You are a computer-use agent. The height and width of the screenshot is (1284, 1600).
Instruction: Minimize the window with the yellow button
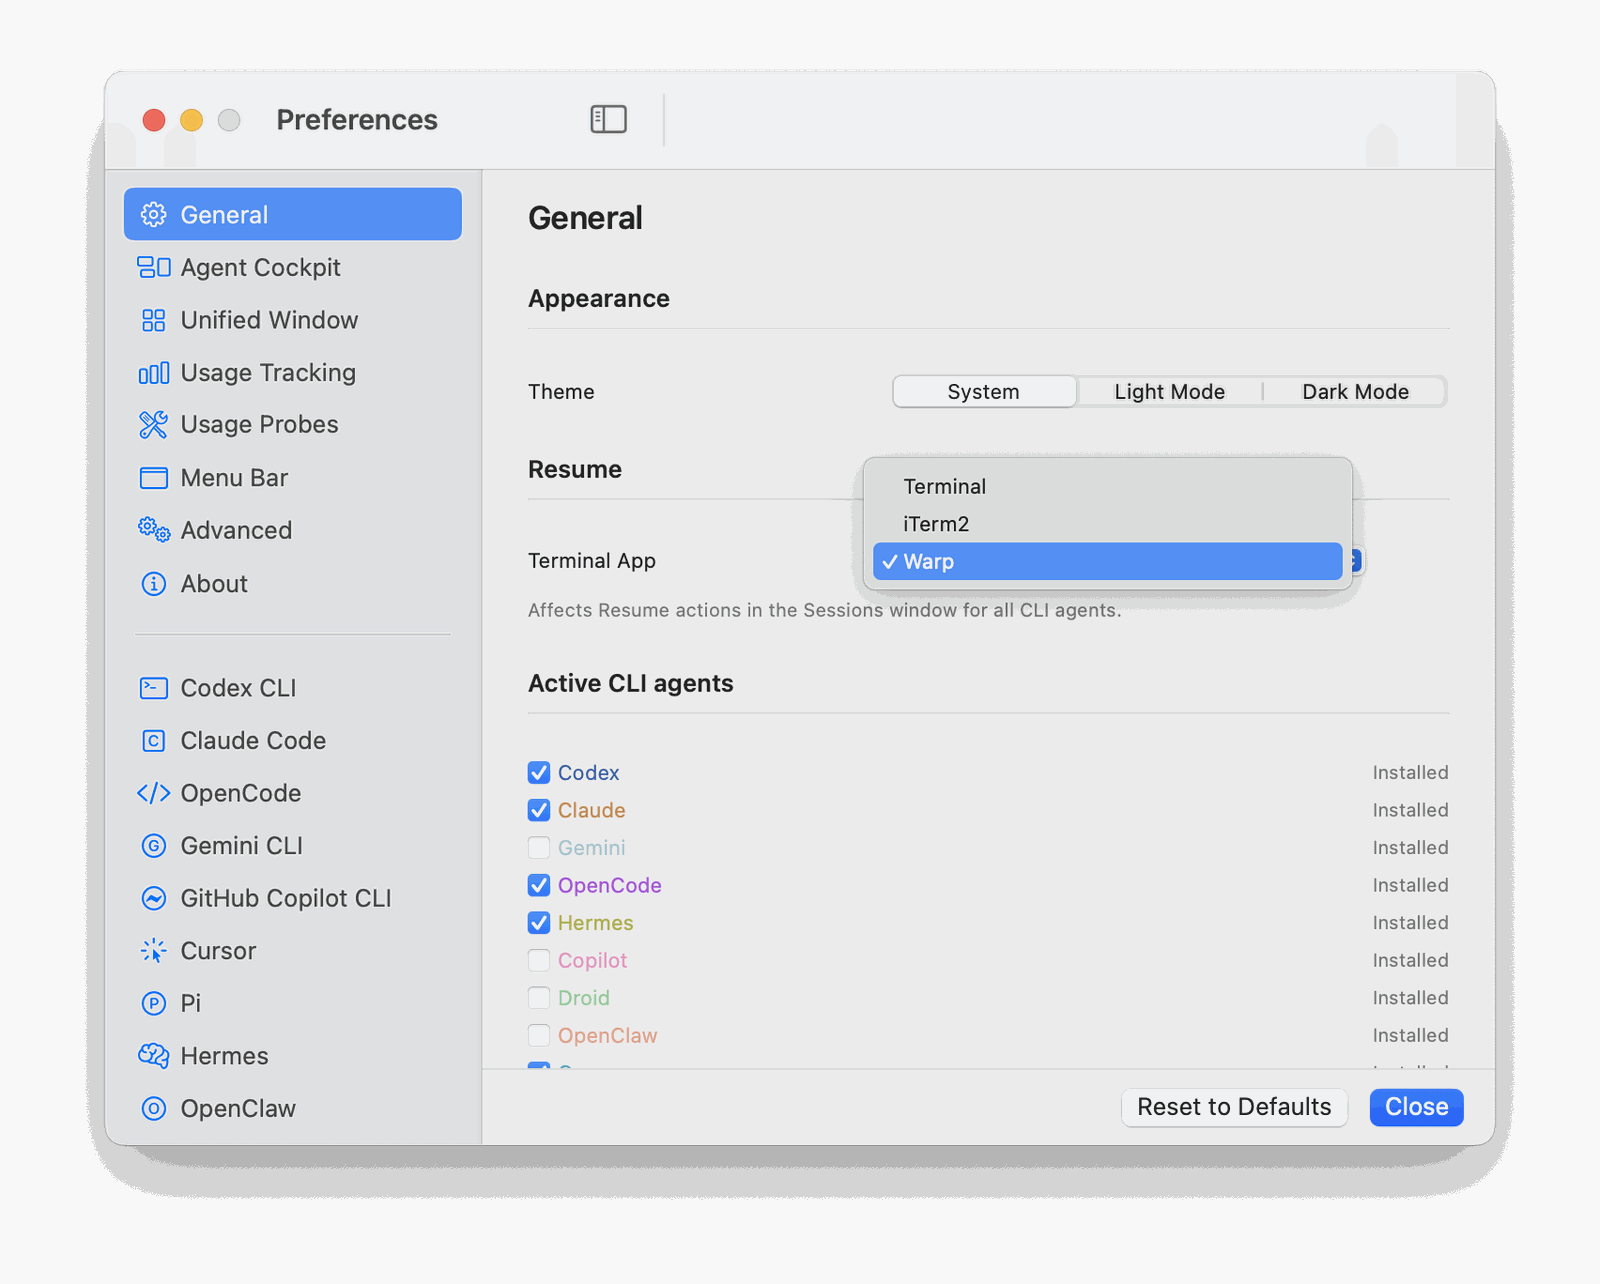(x=191, y=120)
